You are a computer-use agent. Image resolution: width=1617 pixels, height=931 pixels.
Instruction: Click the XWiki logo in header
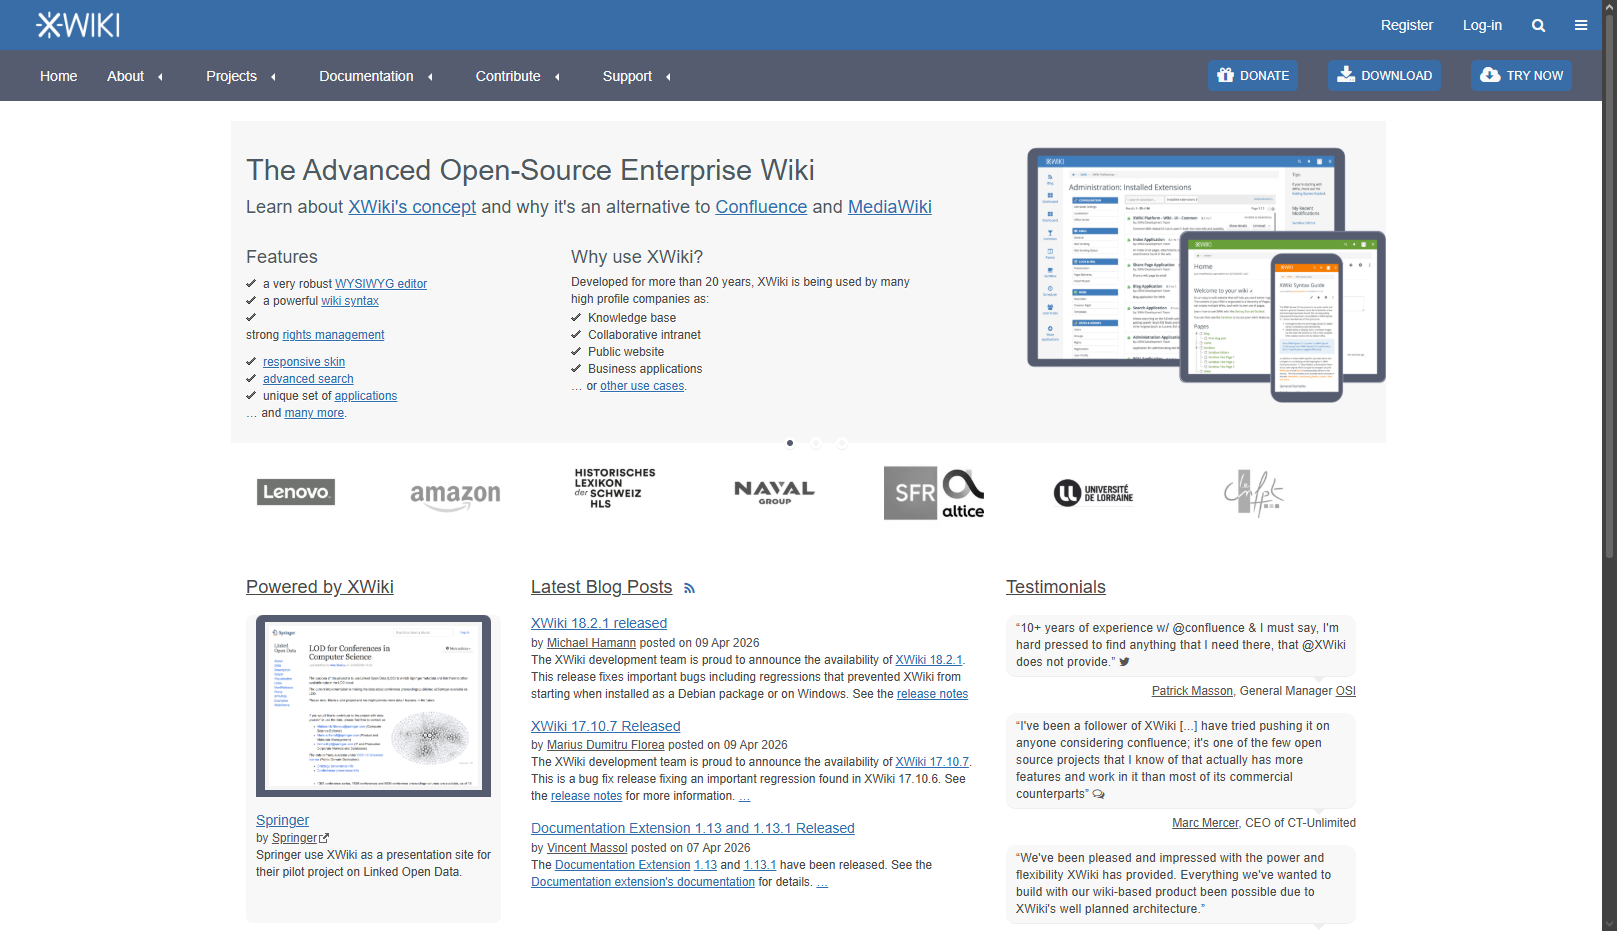pos(78,25)
